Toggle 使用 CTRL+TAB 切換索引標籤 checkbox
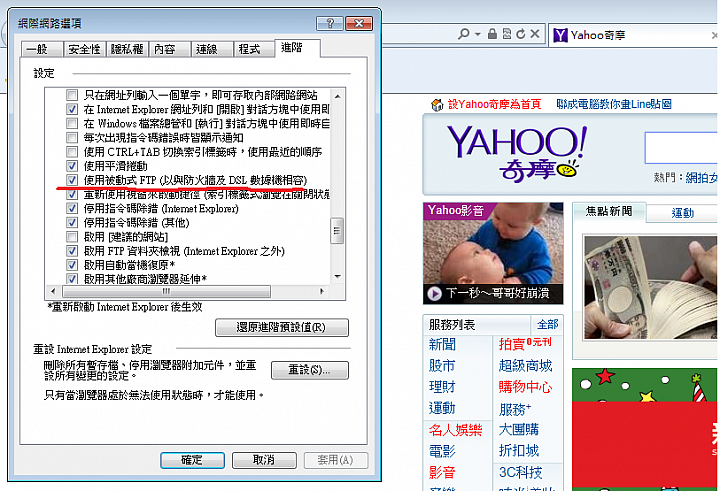Image resolution: width=720 pixels, height=491 pixels. 72,152
